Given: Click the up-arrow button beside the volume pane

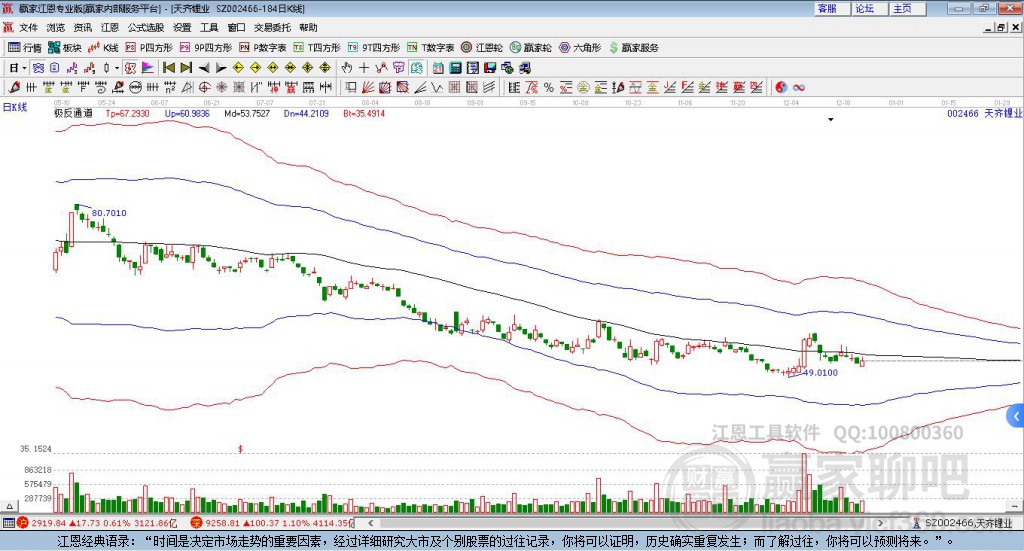Looking at the screenshot, I should pyautogui.click(x=9, y=506).
